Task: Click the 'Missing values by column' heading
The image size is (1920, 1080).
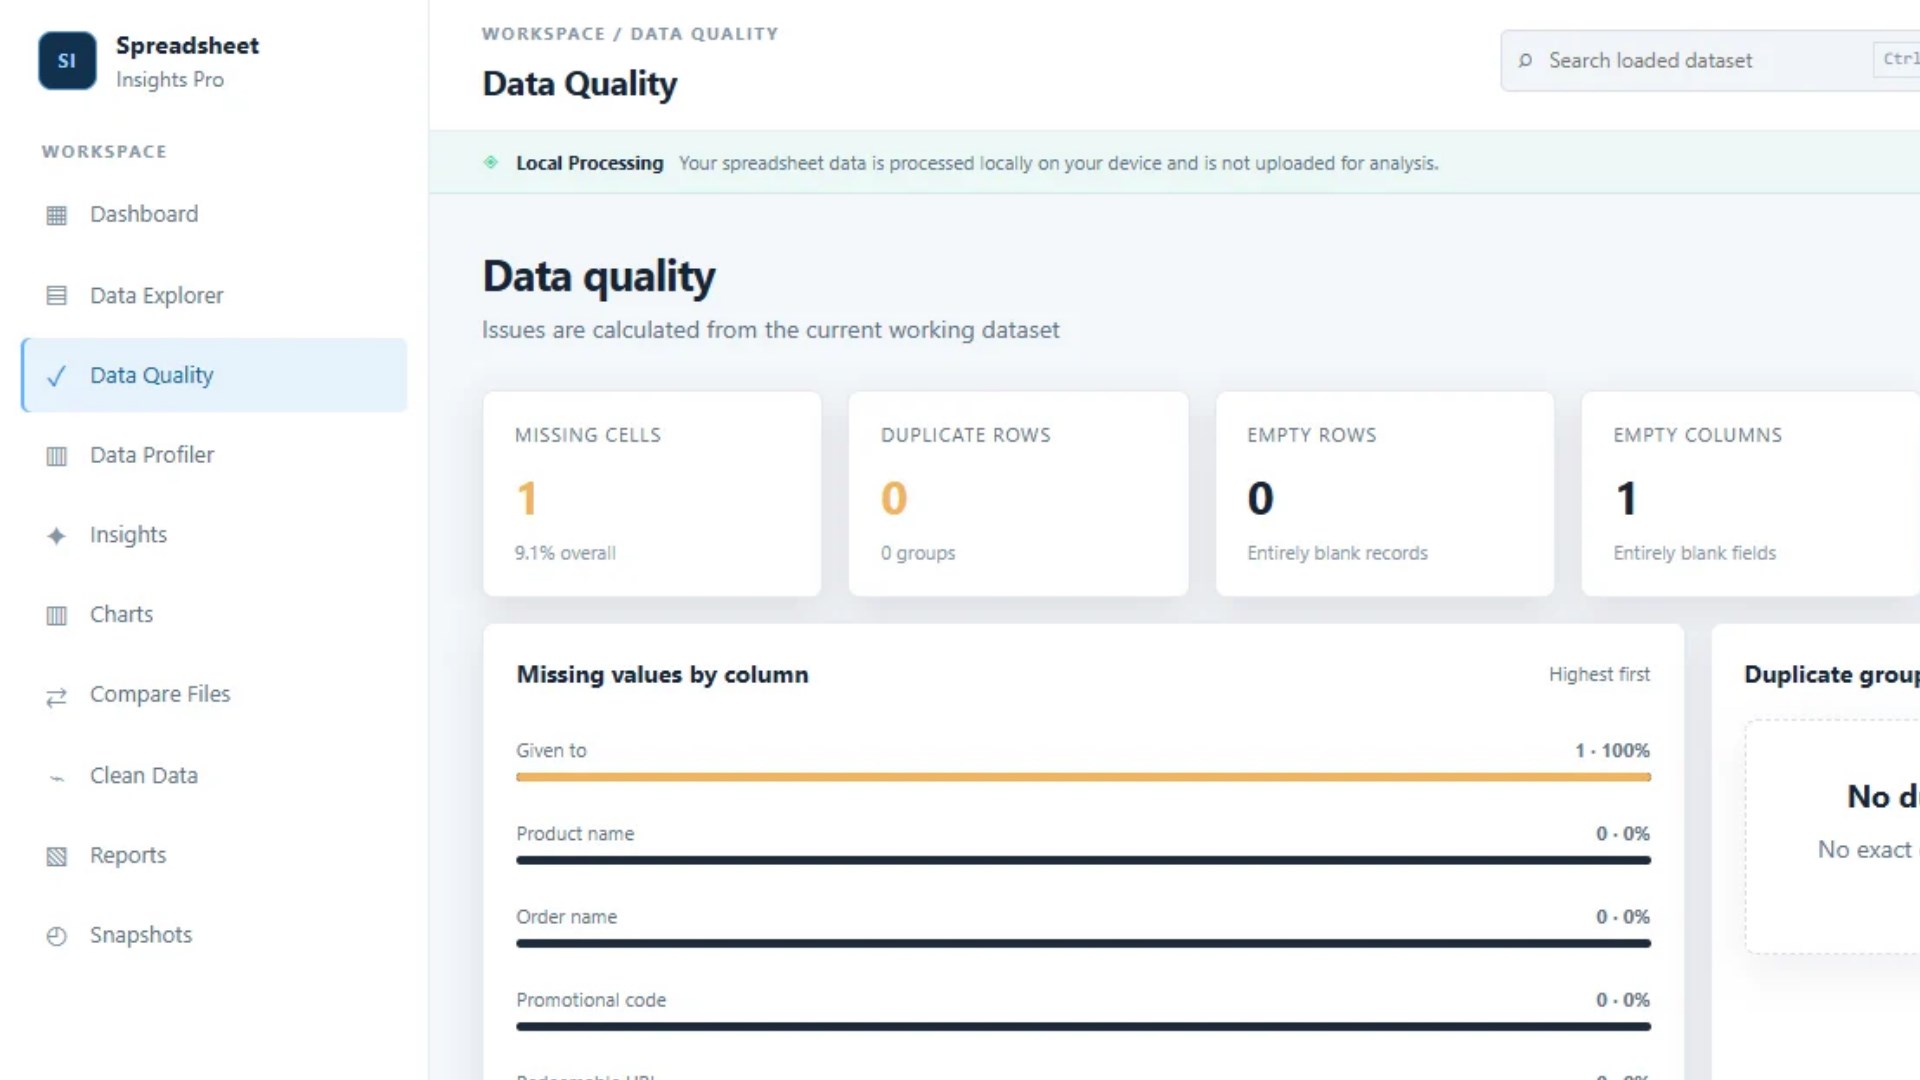Action: pyautogui.click(x=662, y=675)
